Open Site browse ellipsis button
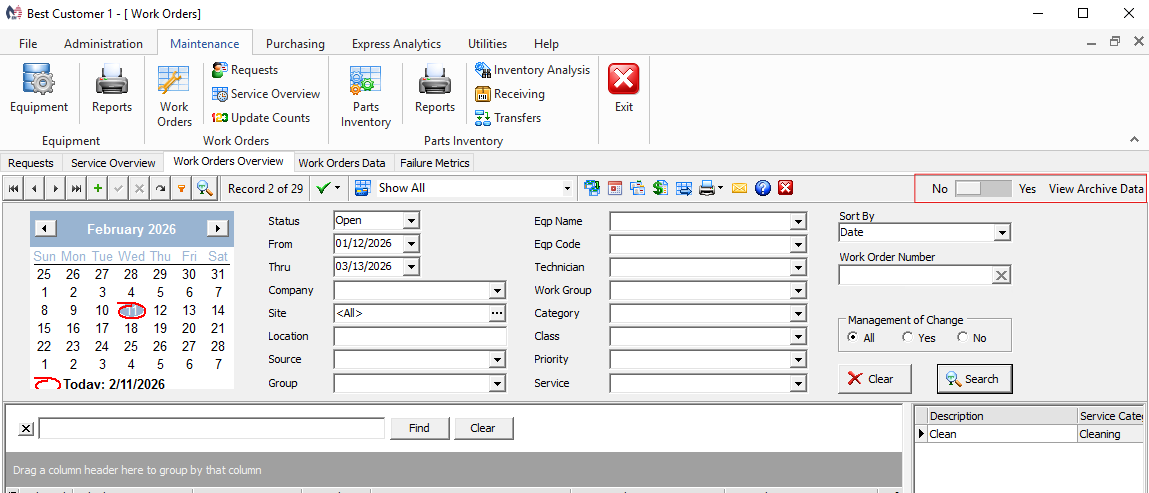This screenshot has height=493, width=1149. click(x=498, y=314)
